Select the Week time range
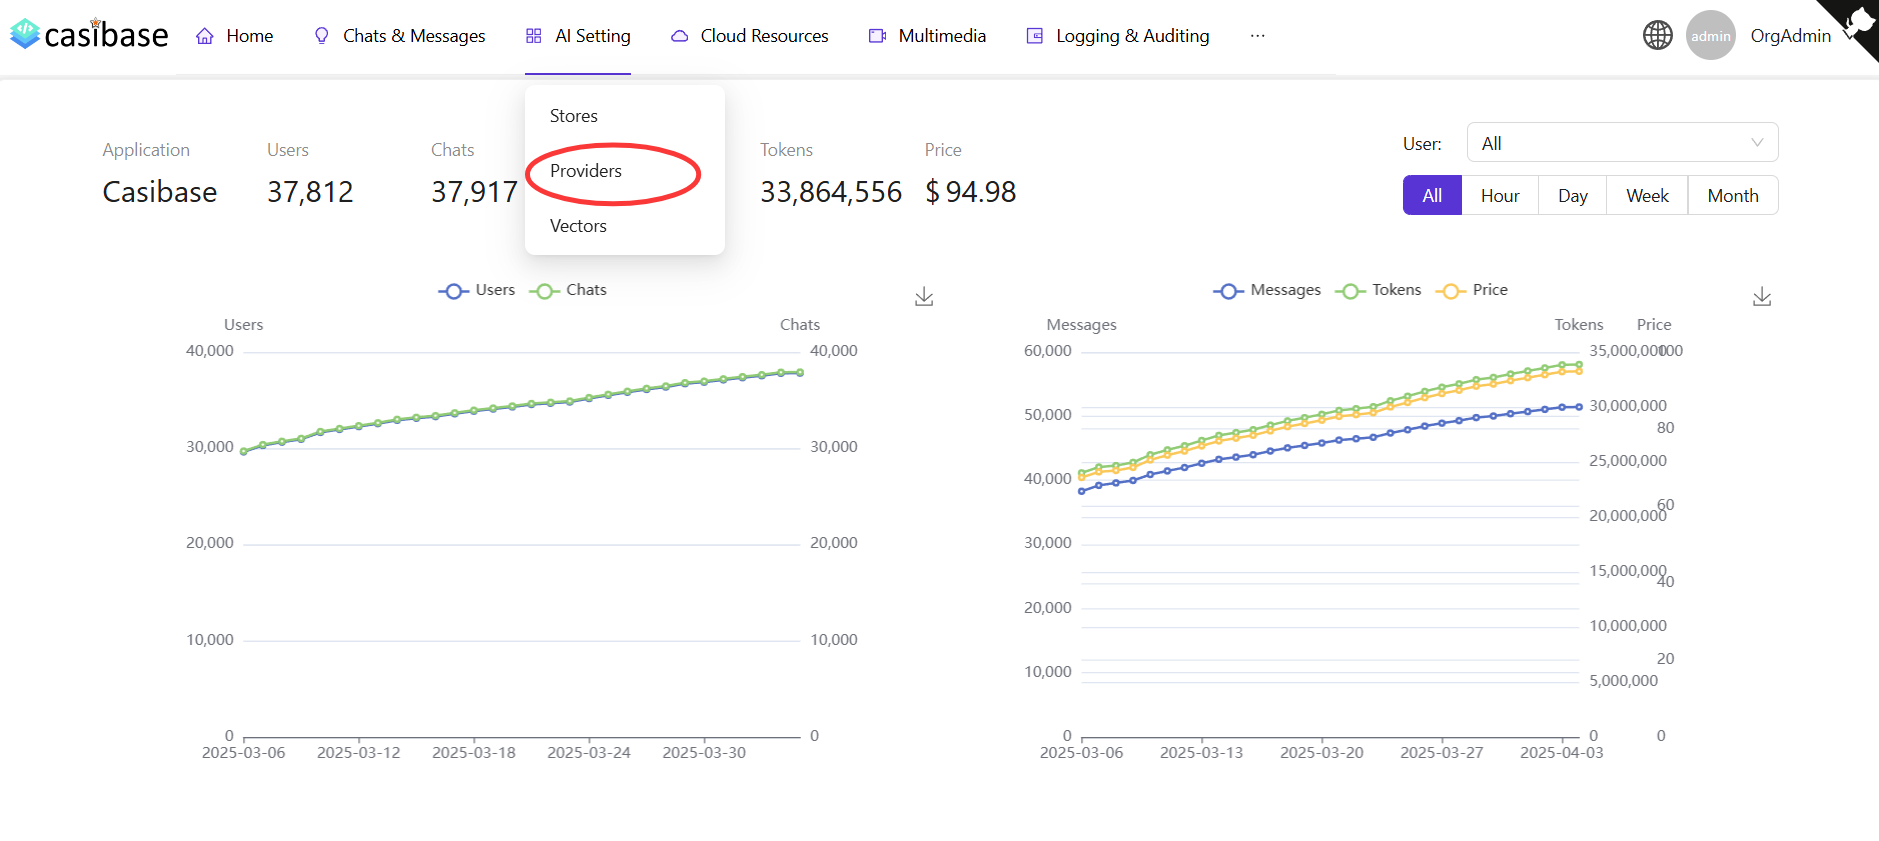 pos(1646,196)
